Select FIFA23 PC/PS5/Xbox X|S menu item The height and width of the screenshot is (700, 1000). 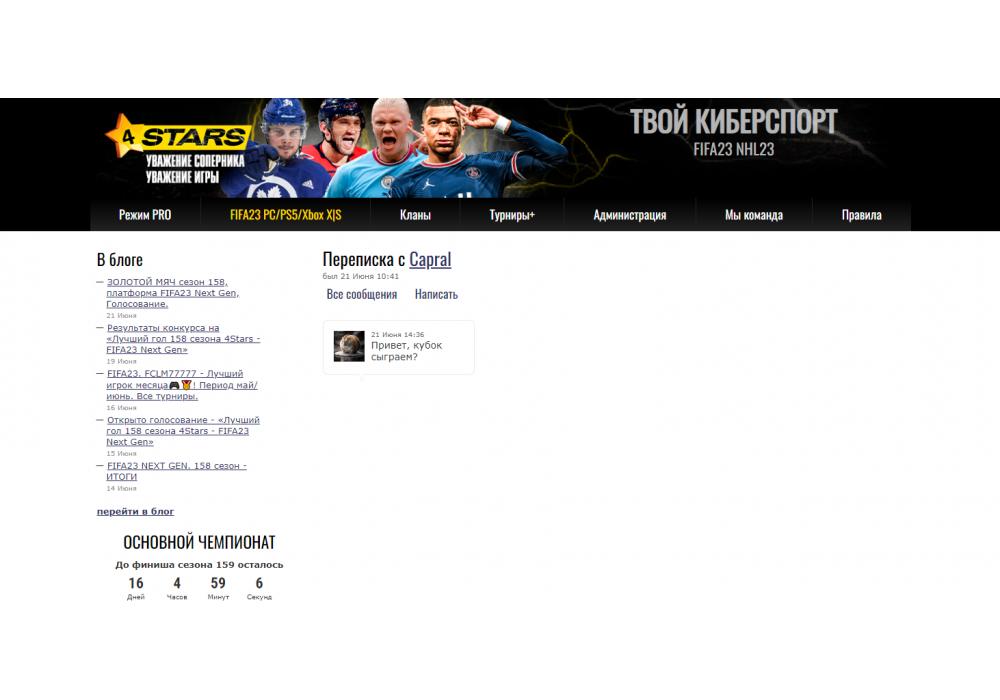point(286,215)
